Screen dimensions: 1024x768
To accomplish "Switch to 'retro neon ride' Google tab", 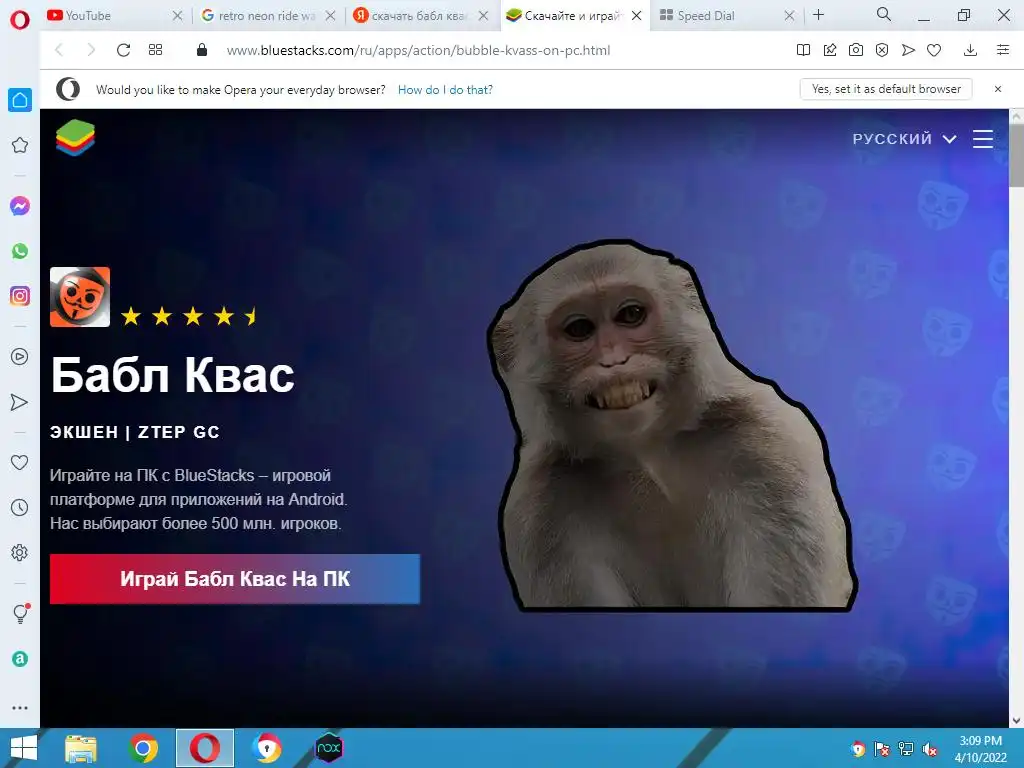I will pos(259,16).
